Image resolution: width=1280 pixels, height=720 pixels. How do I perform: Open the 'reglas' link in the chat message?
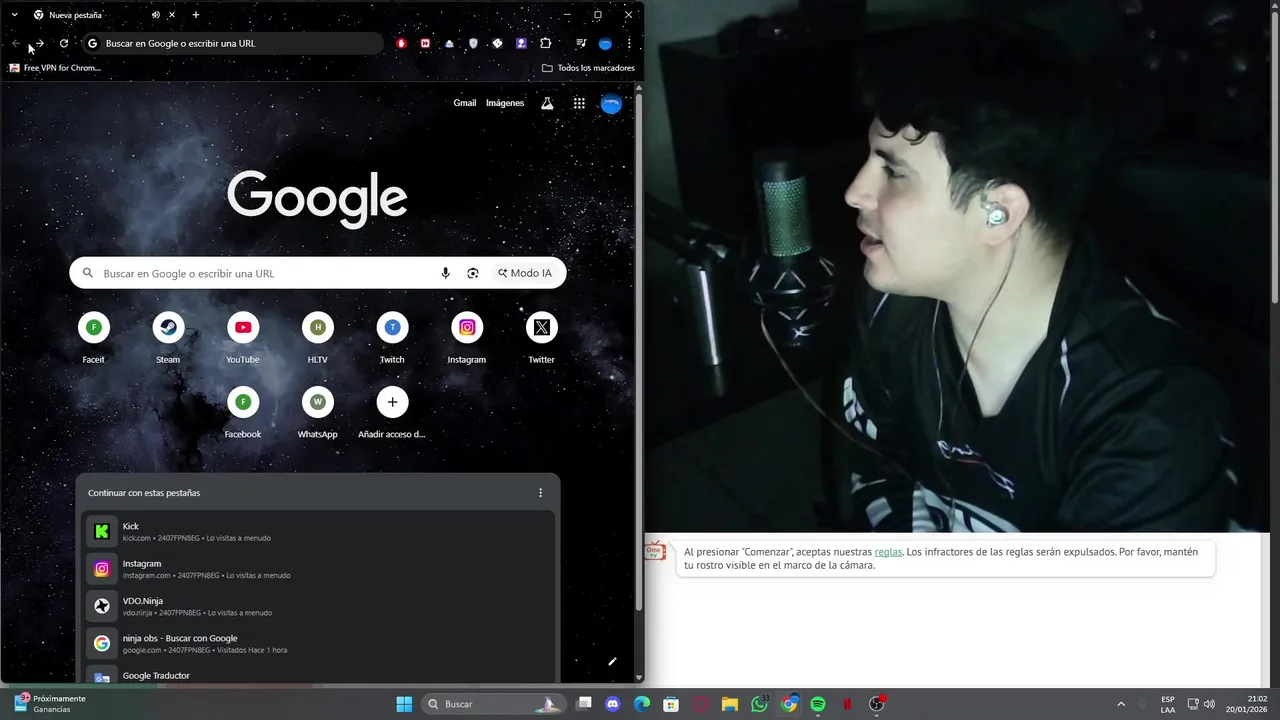888,552
